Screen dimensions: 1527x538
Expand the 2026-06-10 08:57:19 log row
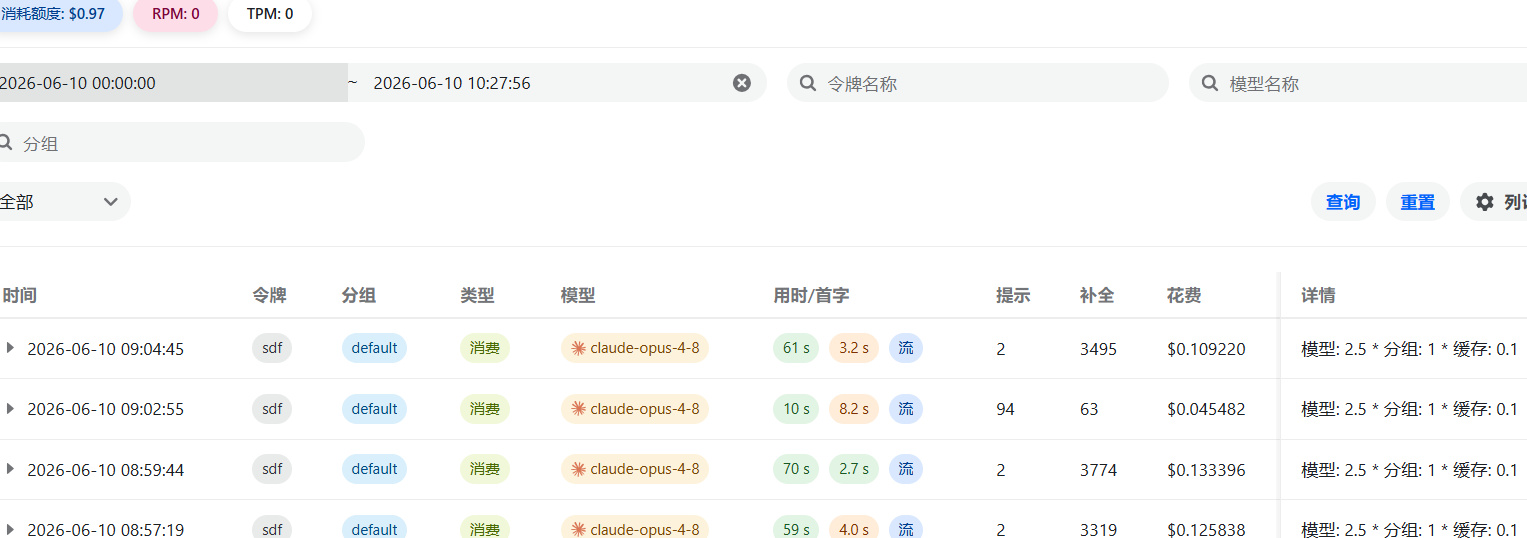pos(10,529)
